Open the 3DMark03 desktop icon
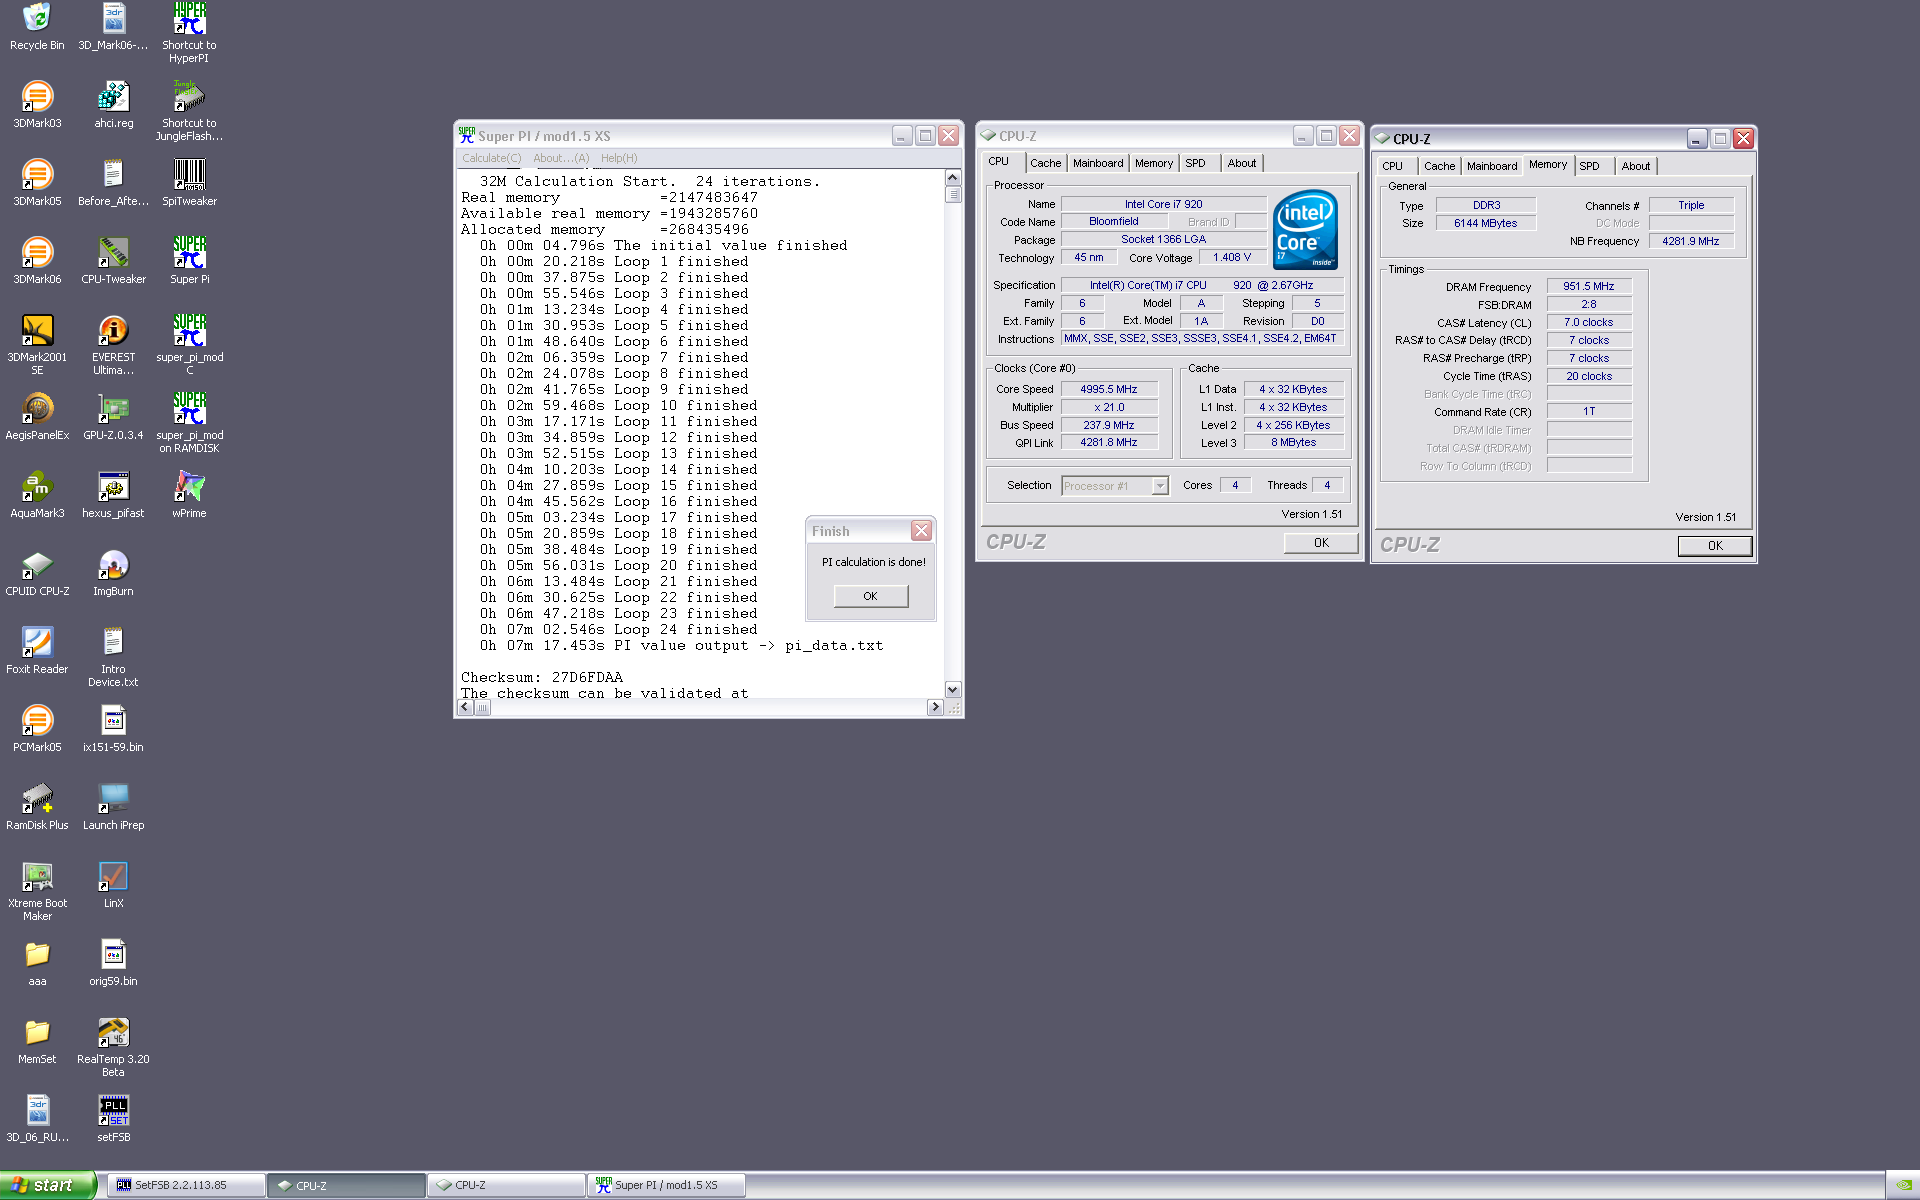 [x=37, y=104]
